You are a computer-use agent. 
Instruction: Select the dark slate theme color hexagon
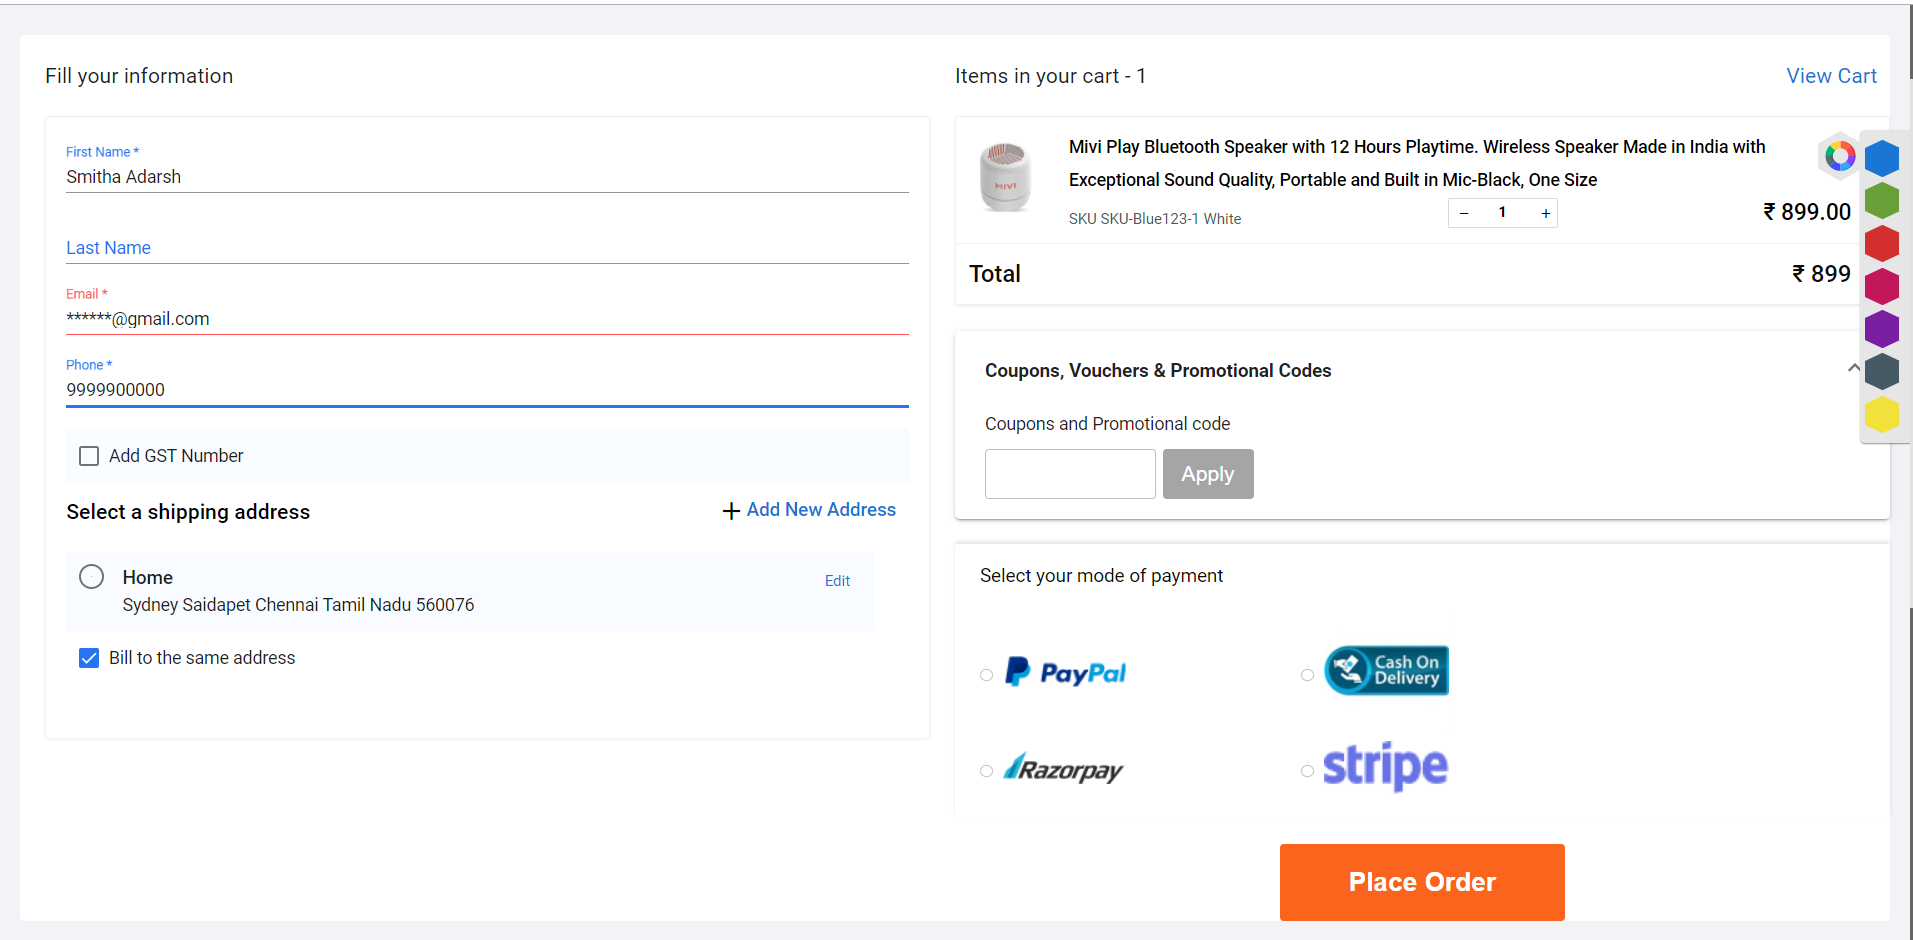[x=1882, y=371]
